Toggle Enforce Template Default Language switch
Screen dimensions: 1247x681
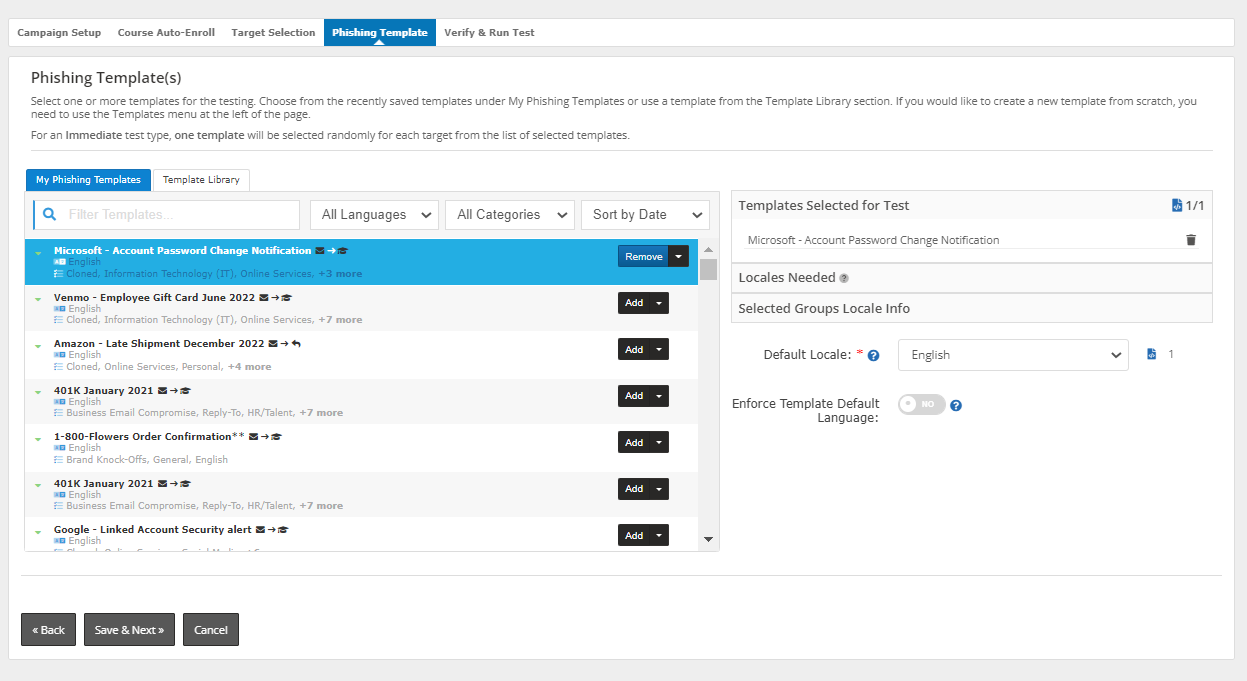tap(921, 404)
